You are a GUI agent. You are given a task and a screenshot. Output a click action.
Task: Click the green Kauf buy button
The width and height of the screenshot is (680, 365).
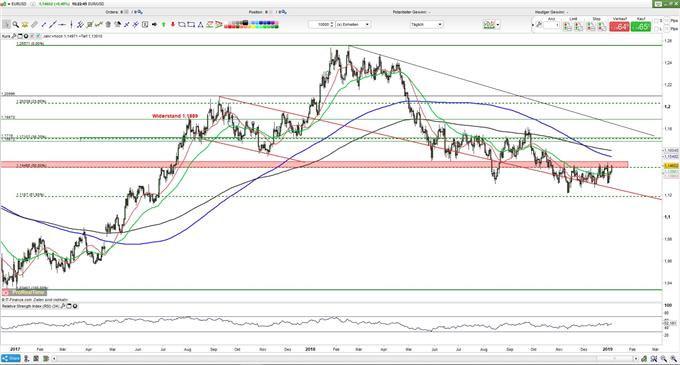coord(641,27)
